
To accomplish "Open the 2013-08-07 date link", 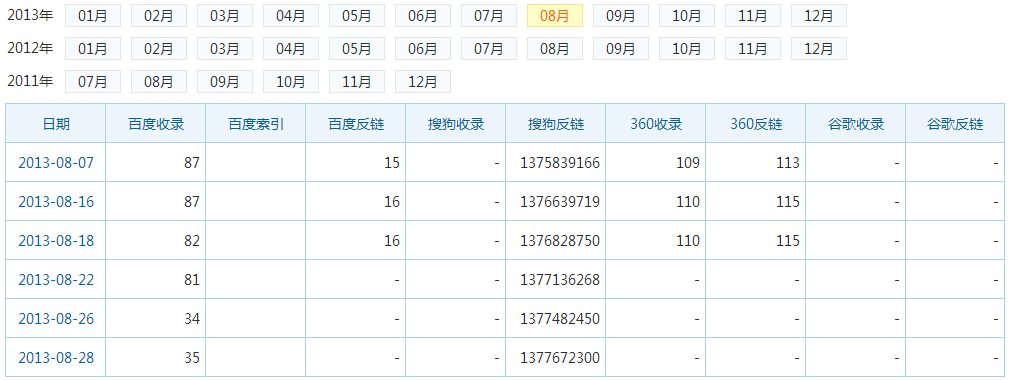I will point(56,163).
